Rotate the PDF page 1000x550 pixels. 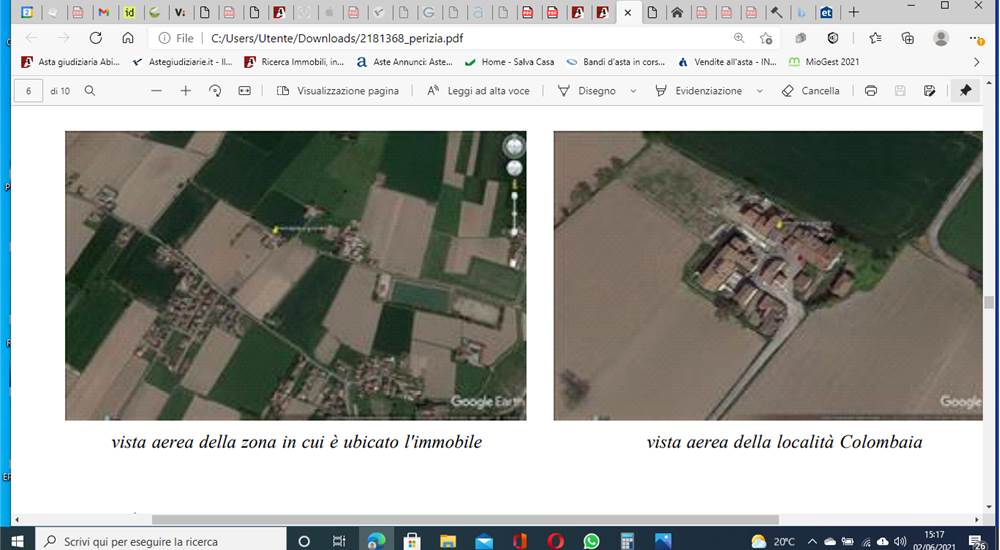click(x=215, y=91)
